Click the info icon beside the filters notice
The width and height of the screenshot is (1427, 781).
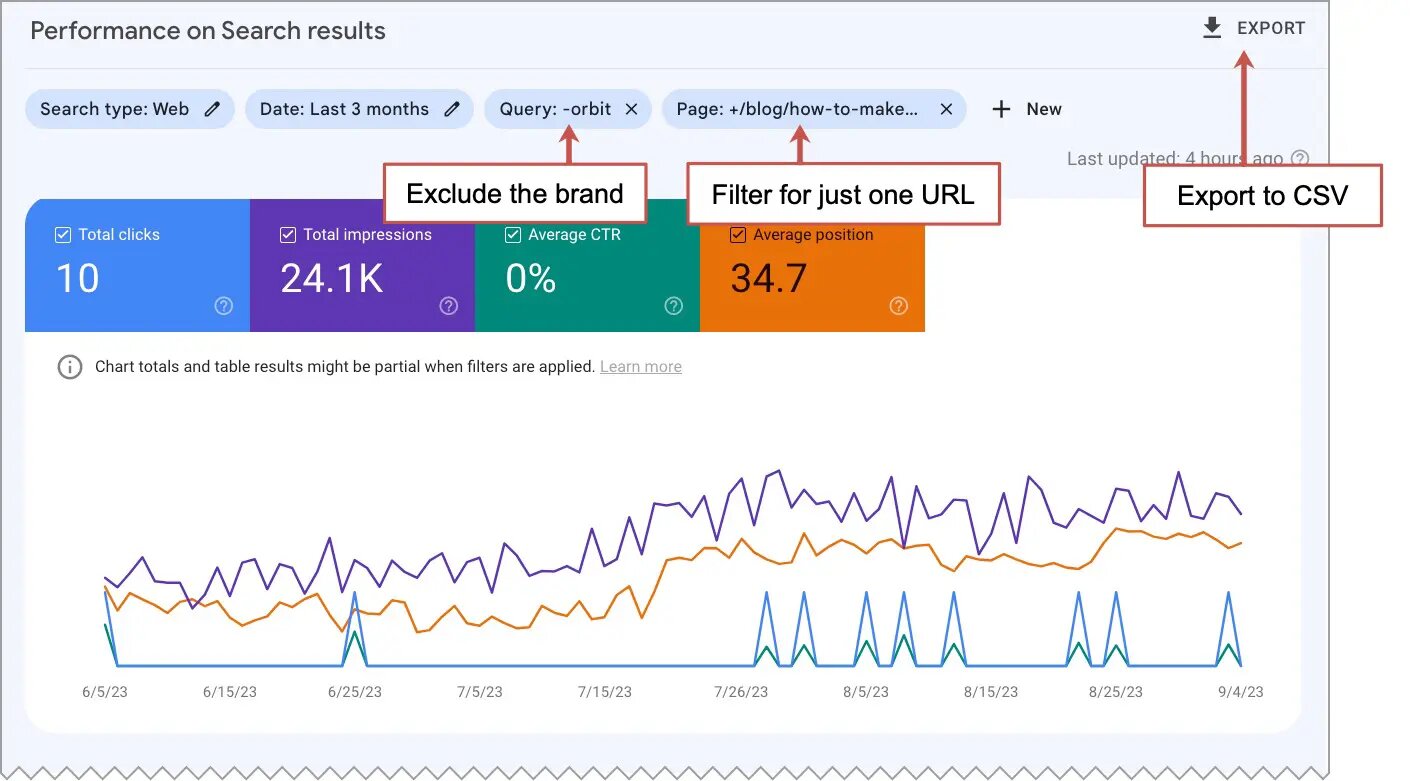point(69,367)
